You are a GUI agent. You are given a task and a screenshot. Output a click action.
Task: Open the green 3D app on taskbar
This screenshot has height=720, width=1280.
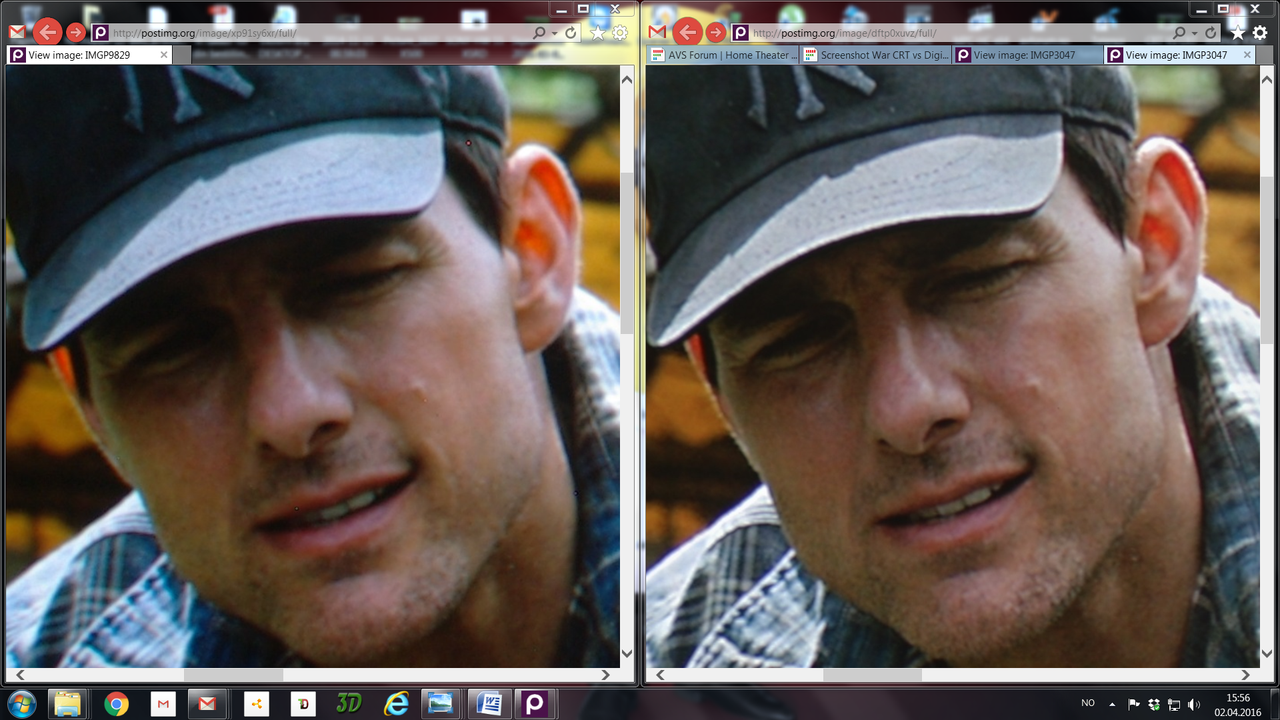pos(348,704)
